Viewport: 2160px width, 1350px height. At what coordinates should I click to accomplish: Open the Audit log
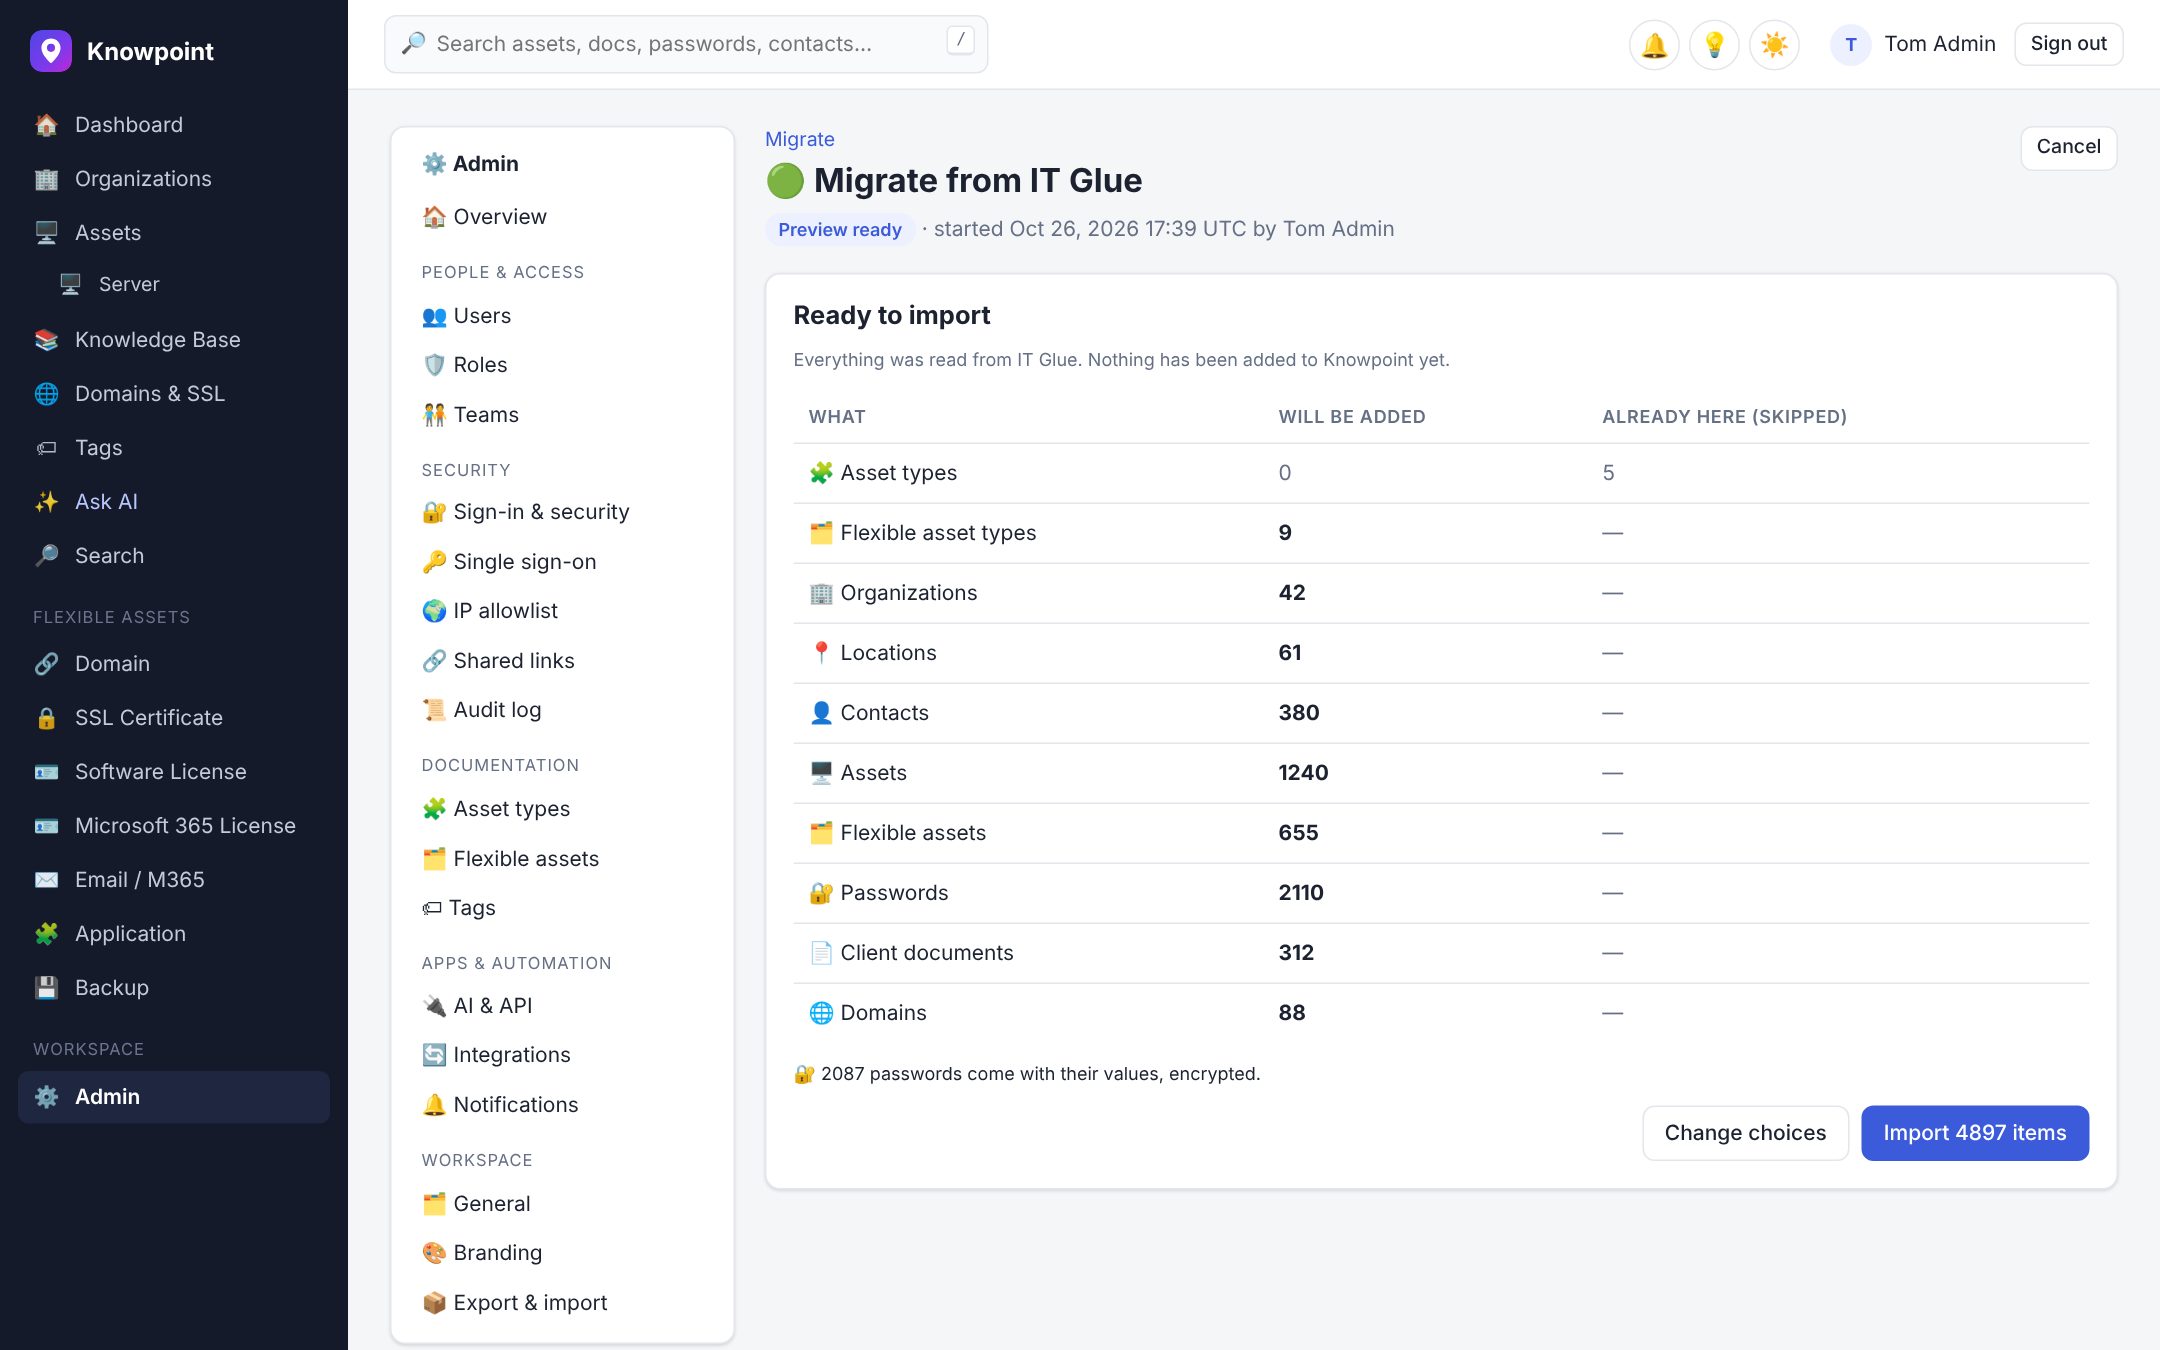click(x=562, y=710)
